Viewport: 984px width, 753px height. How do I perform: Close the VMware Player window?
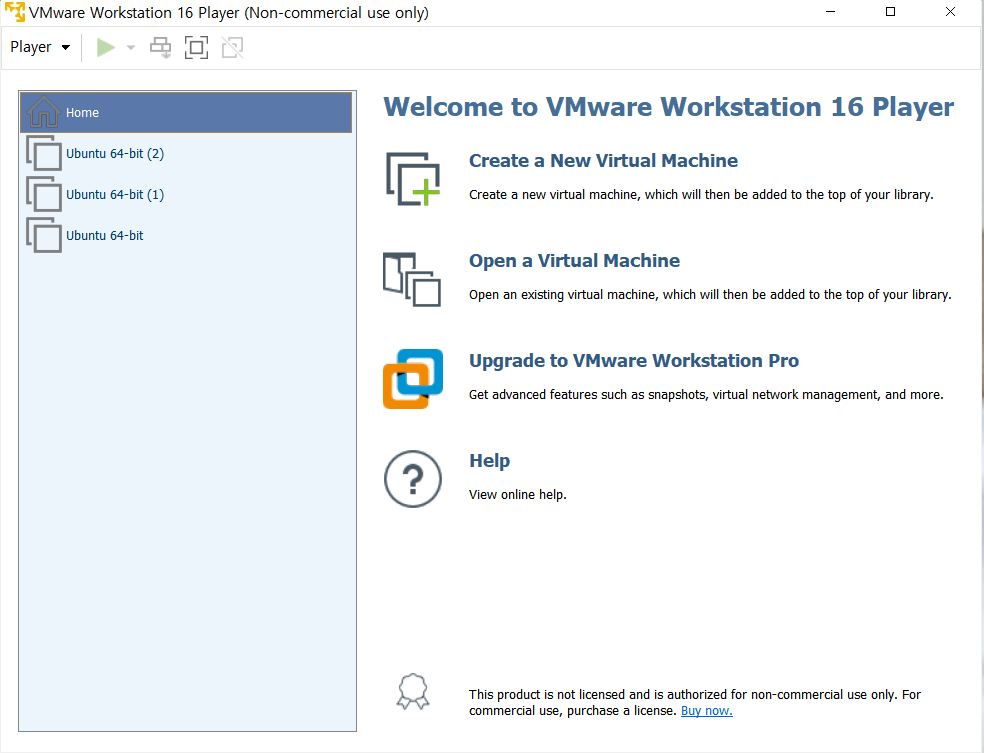(951, 12)
